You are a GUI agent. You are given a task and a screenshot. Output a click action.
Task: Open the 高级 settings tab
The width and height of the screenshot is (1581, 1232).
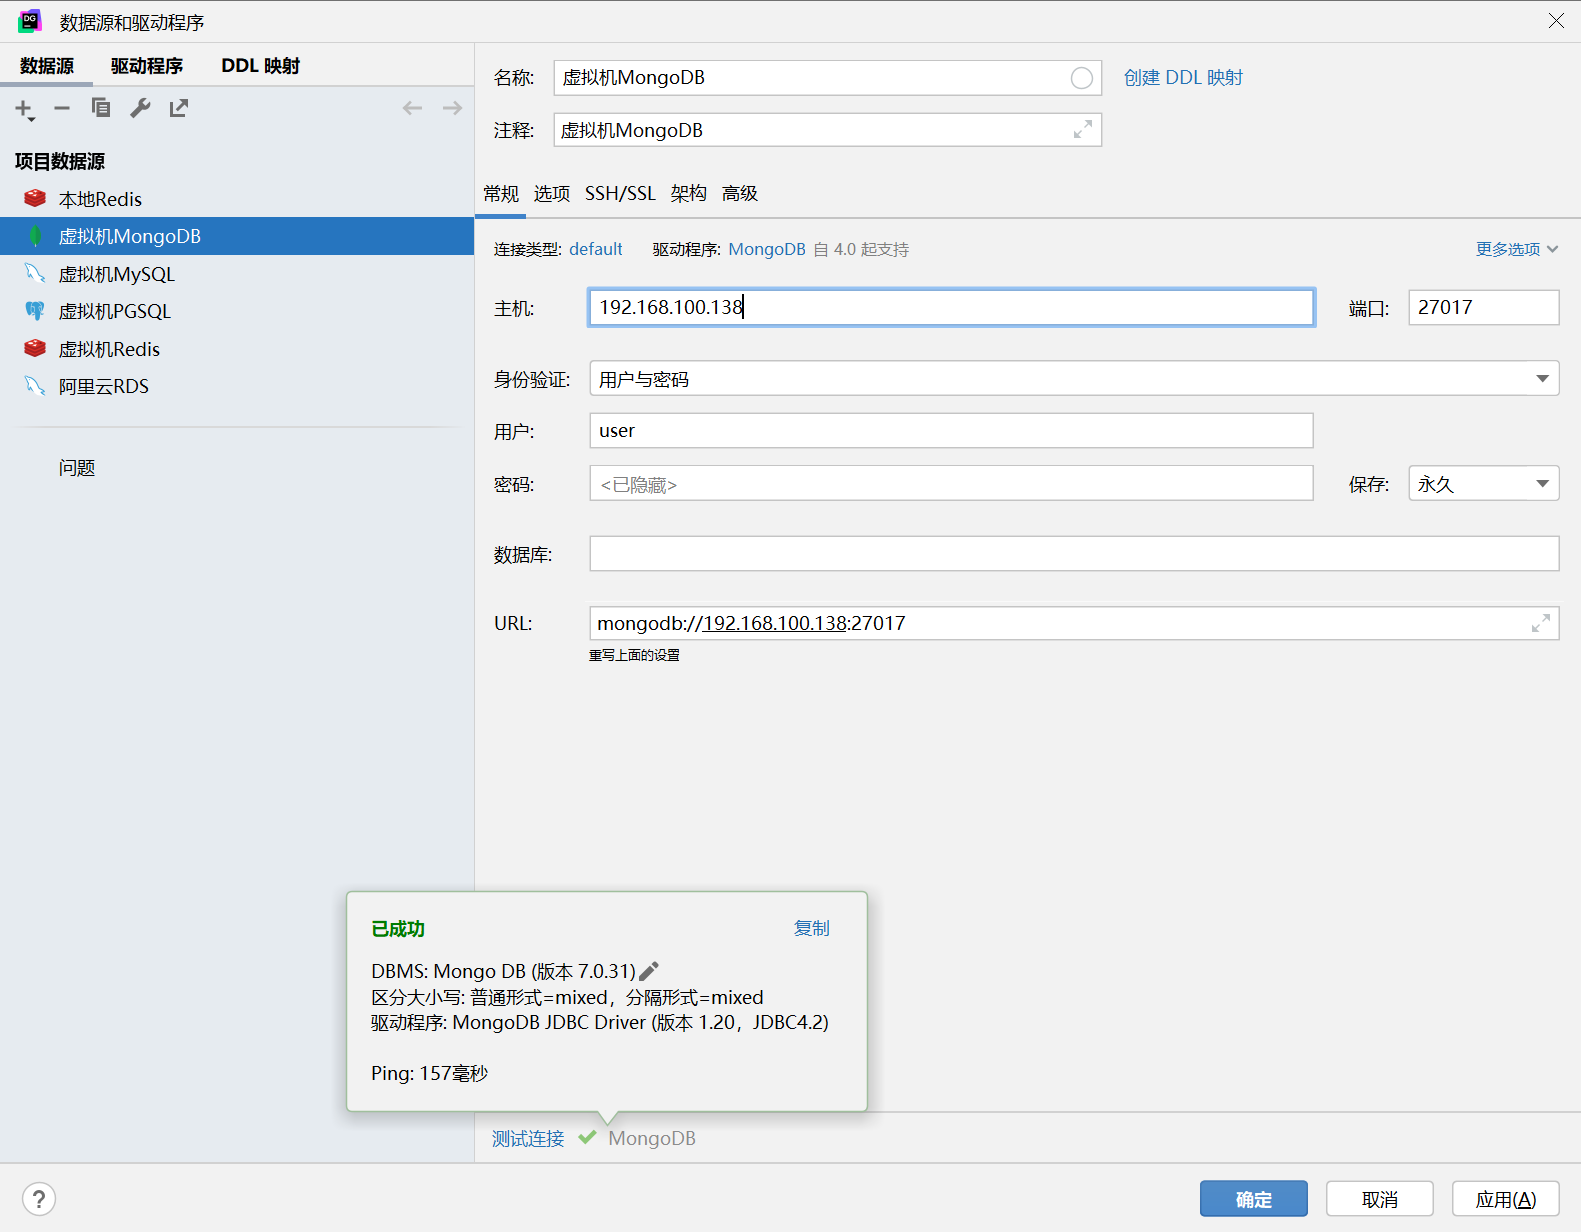coord(740,194)
